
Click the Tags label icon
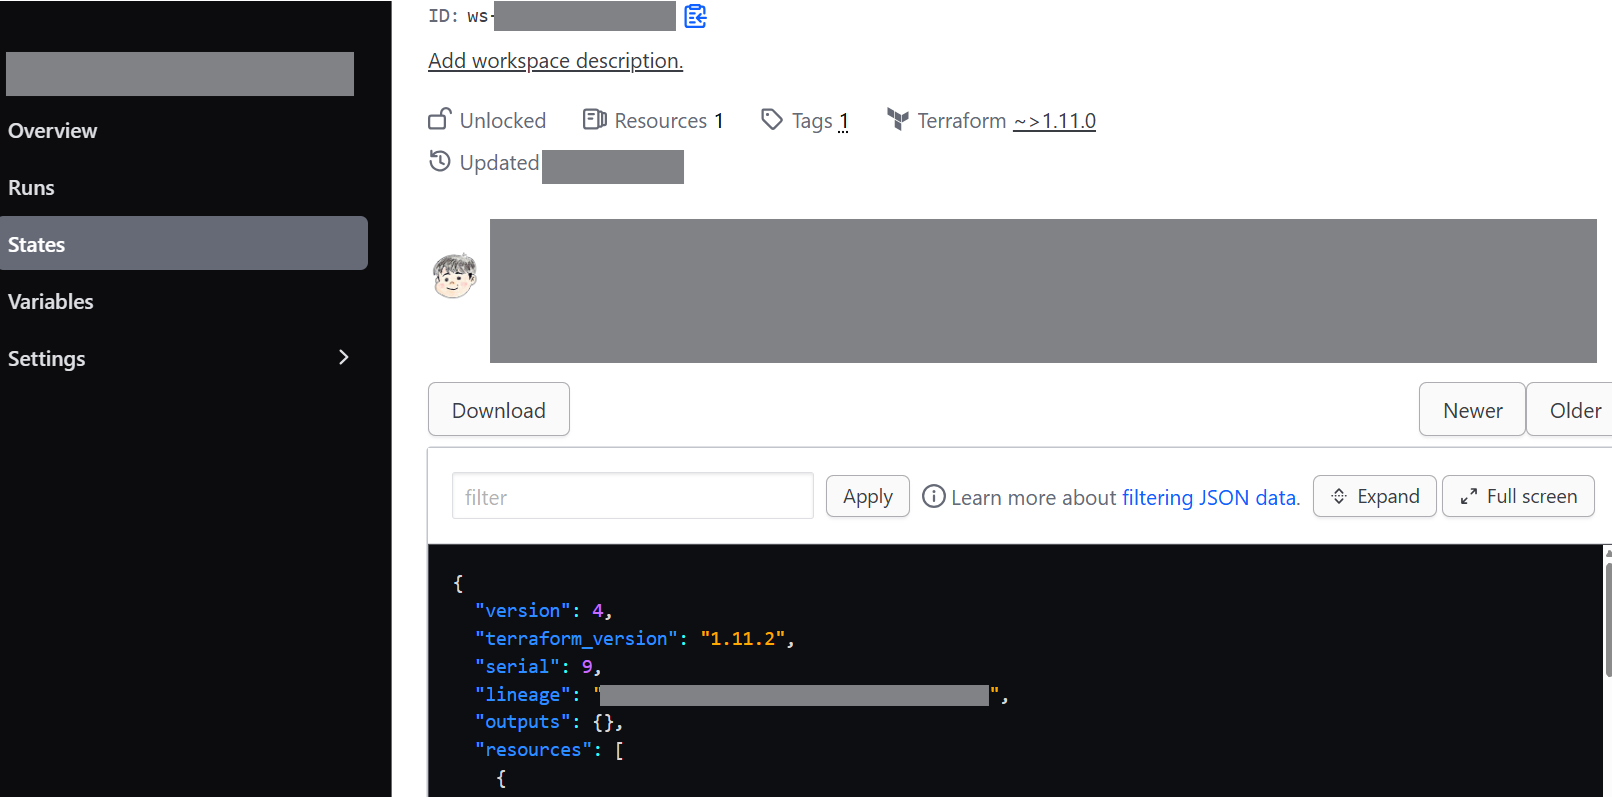[x=772, y=120]
